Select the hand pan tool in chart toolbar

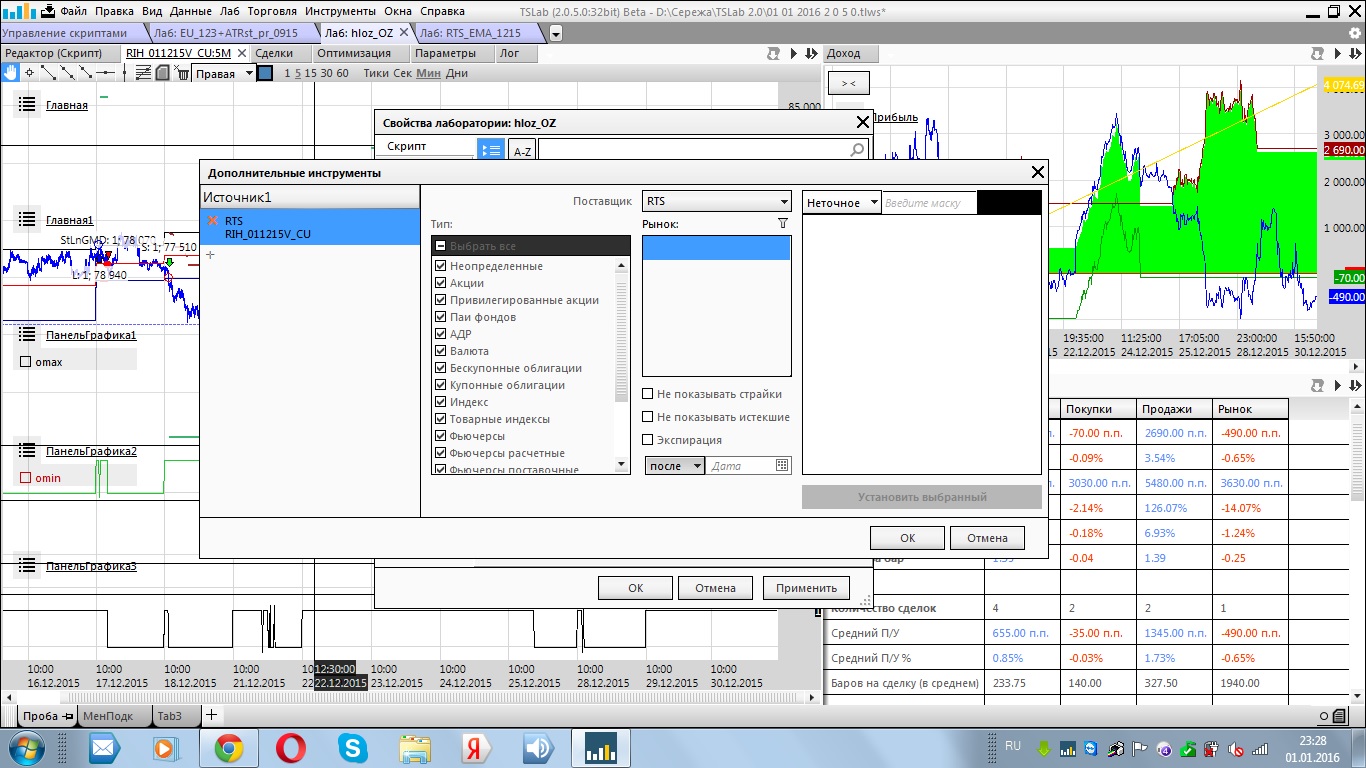[10, 73]
